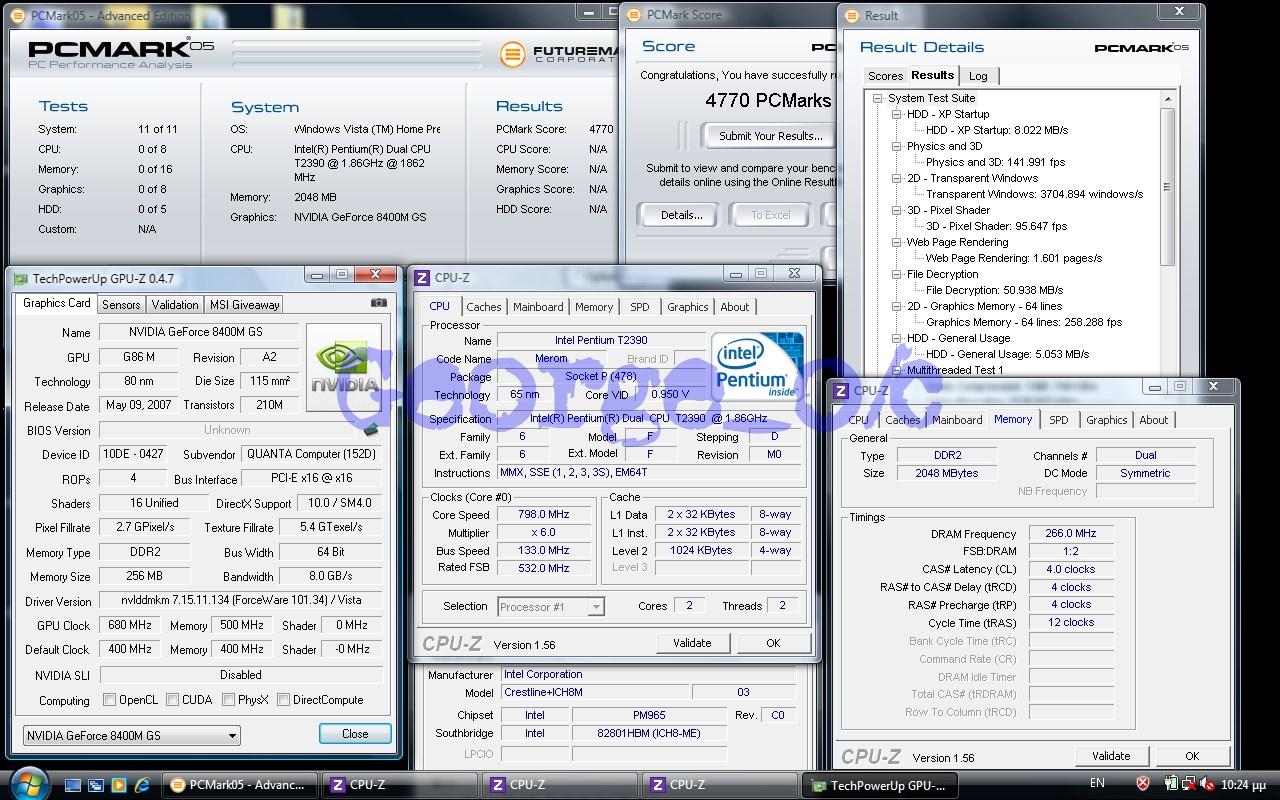Click Switch Between Windows quick launch icon
Image resolution: width=1280 pixels, height=800 pixels.
coord(96,785)
